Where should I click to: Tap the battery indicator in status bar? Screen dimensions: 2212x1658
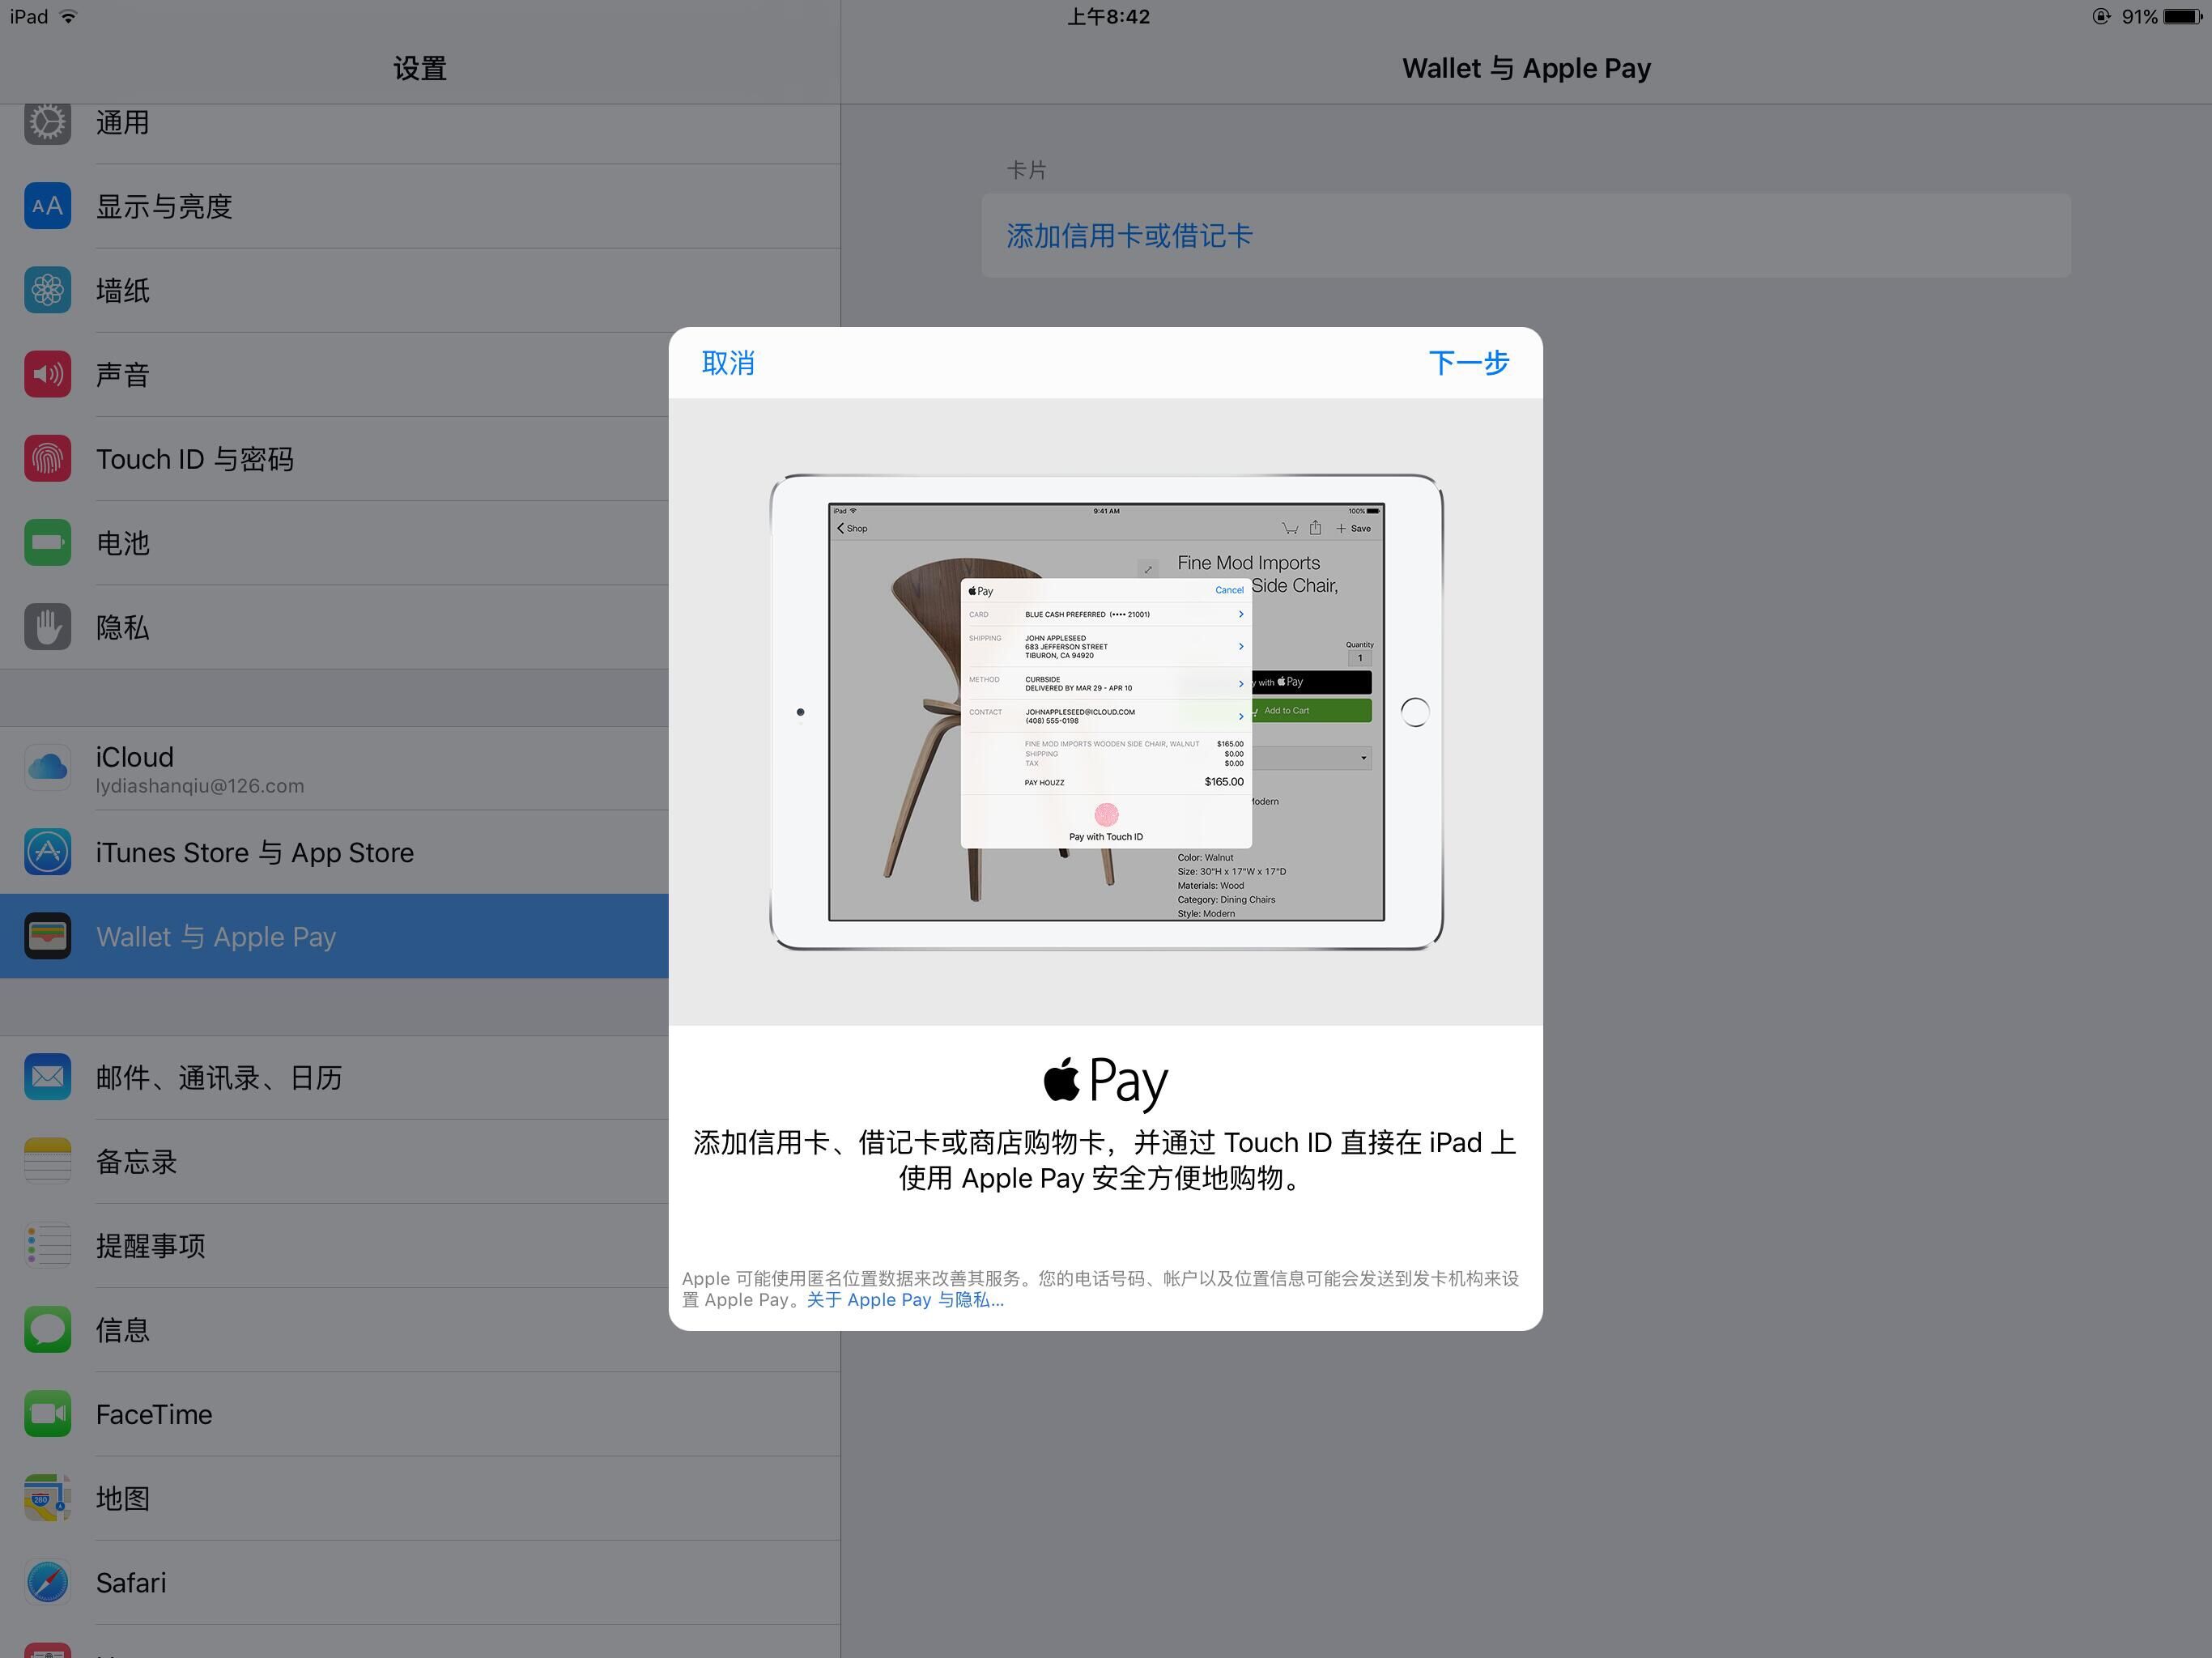click(x=2184, y=17)
